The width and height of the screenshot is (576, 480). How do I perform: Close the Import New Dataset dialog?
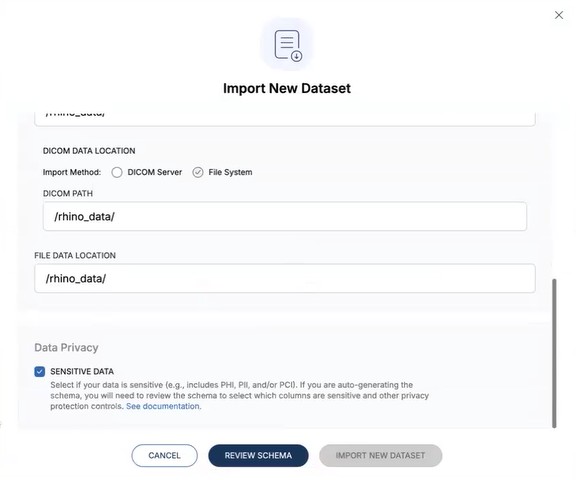click(x=559, y=15)
